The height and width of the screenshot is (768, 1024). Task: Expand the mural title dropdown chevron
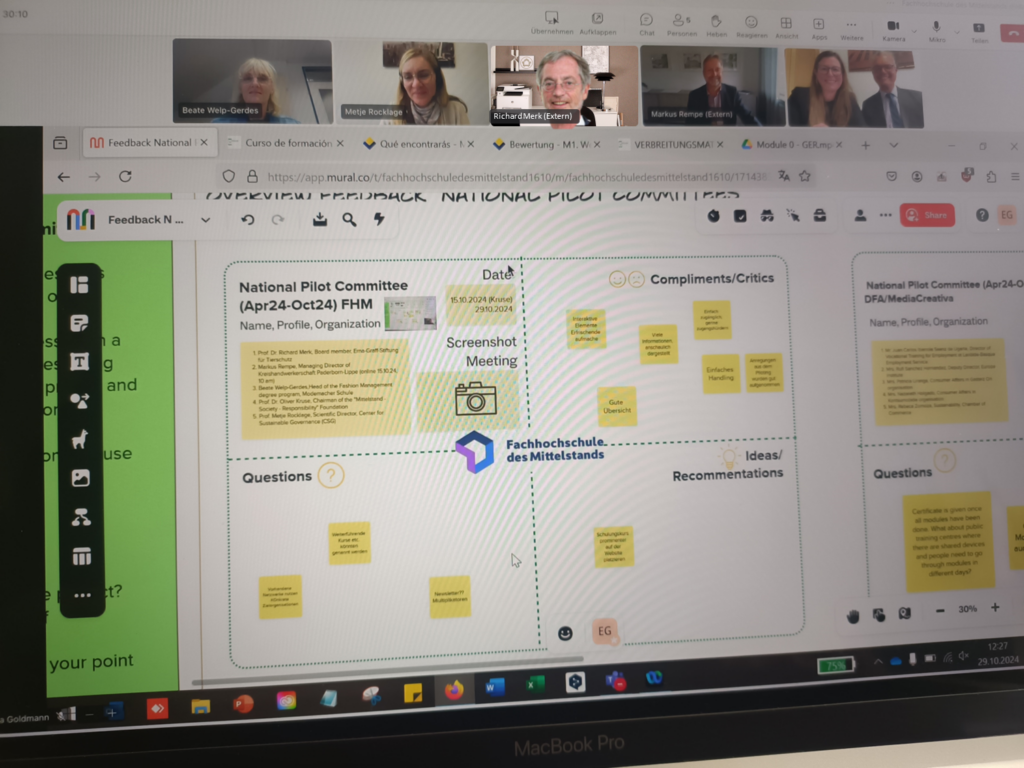205,220
